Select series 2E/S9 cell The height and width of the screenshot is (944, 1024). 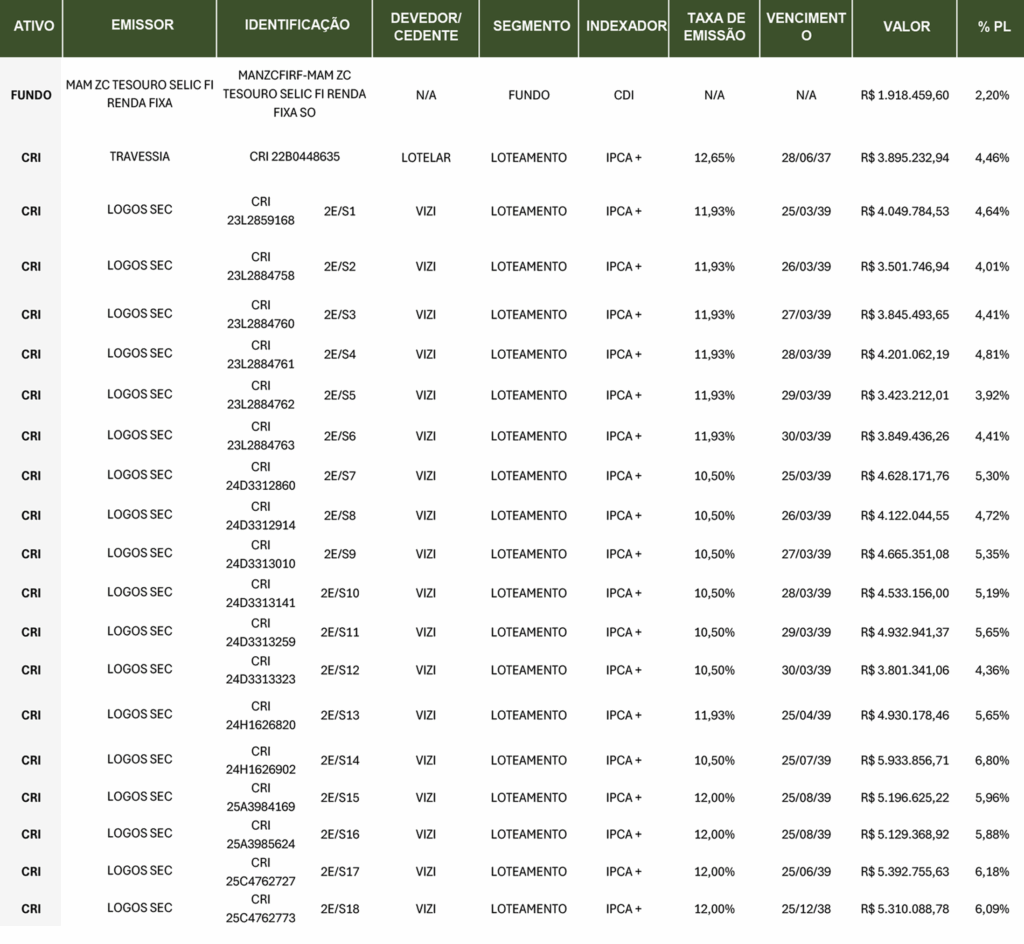pyautogui.click(x=340, y=554)
